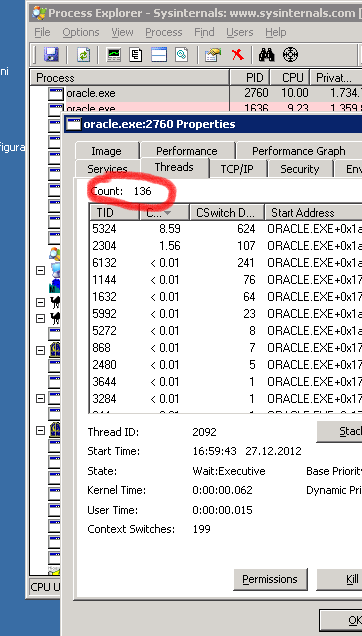Switch to the Services tab
The height and width of the screenshot is (636, 362).
pyautogui.click(x=107, y=169)
